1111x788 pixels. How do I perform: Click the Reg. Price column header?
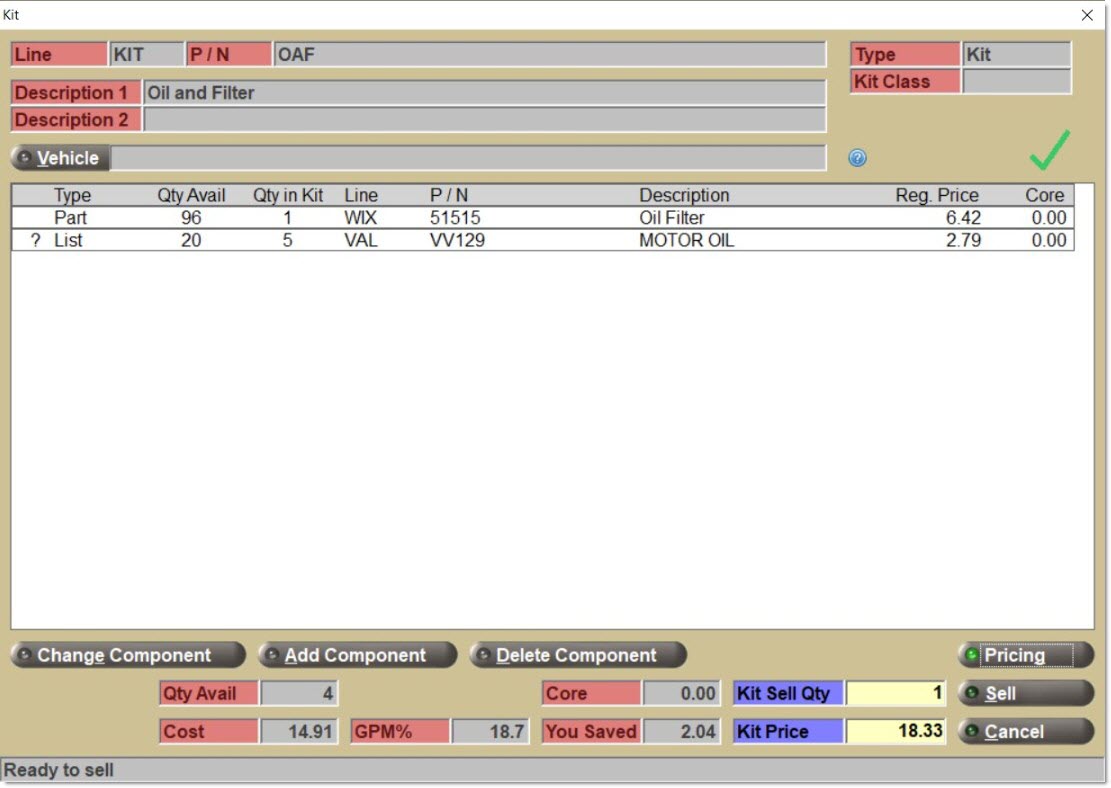(936, 195)
